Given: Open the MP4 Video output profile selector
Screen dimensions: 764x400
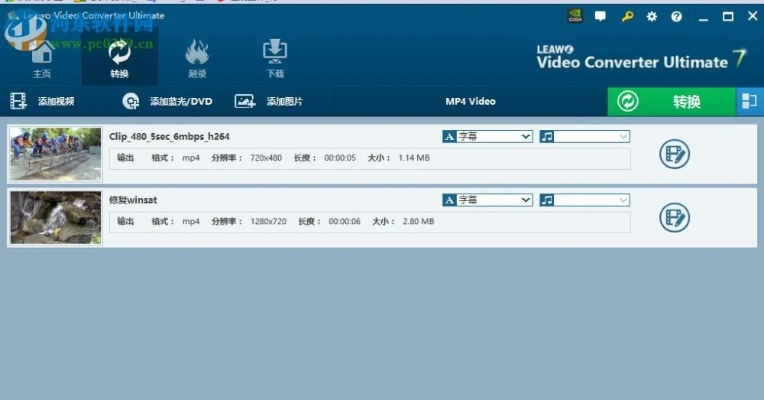Looking at the screenshot, I should click(470, 101).
